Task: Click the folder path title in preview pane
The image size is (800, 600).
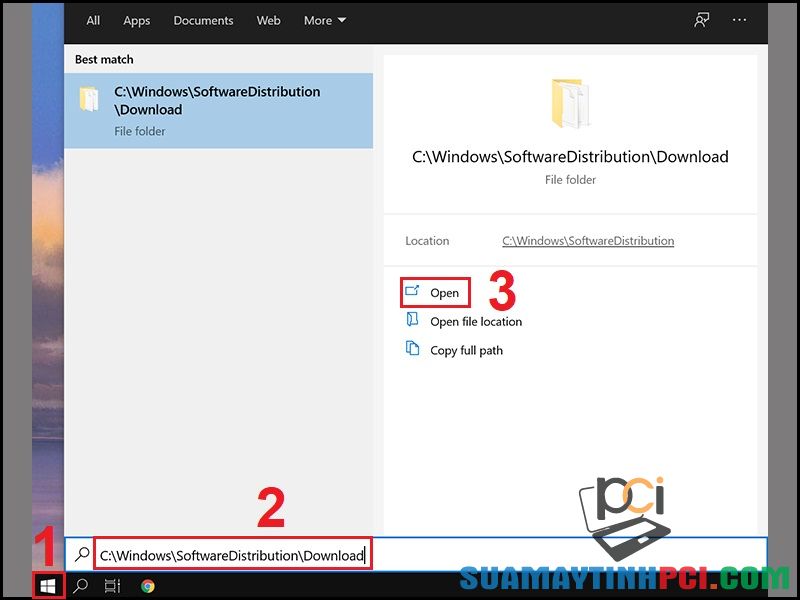Action: click(x=570, y=157)
